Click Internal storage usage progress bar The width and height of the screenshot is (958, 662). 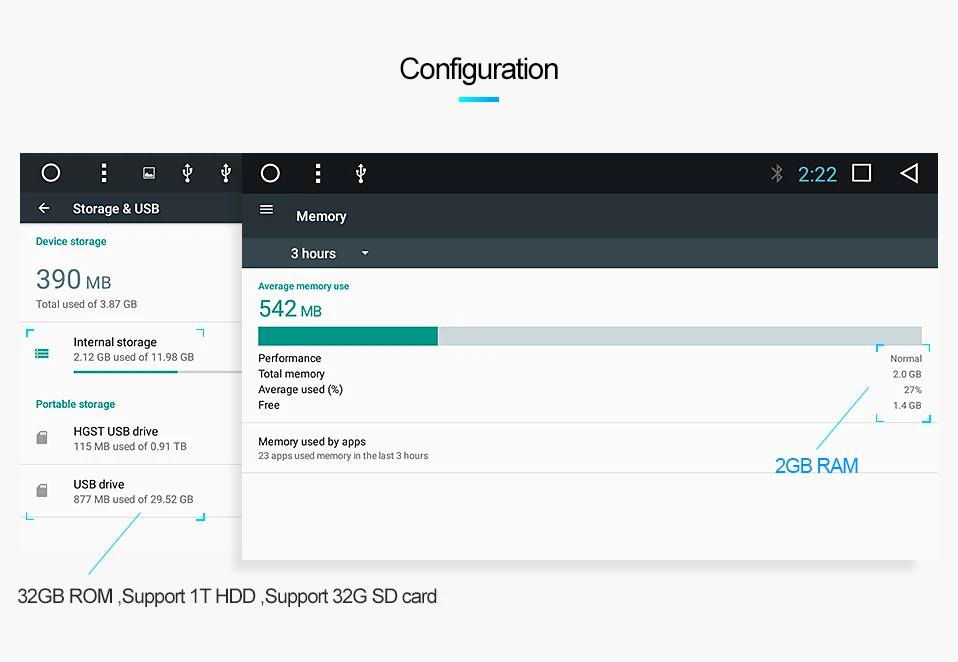[158, 371]
